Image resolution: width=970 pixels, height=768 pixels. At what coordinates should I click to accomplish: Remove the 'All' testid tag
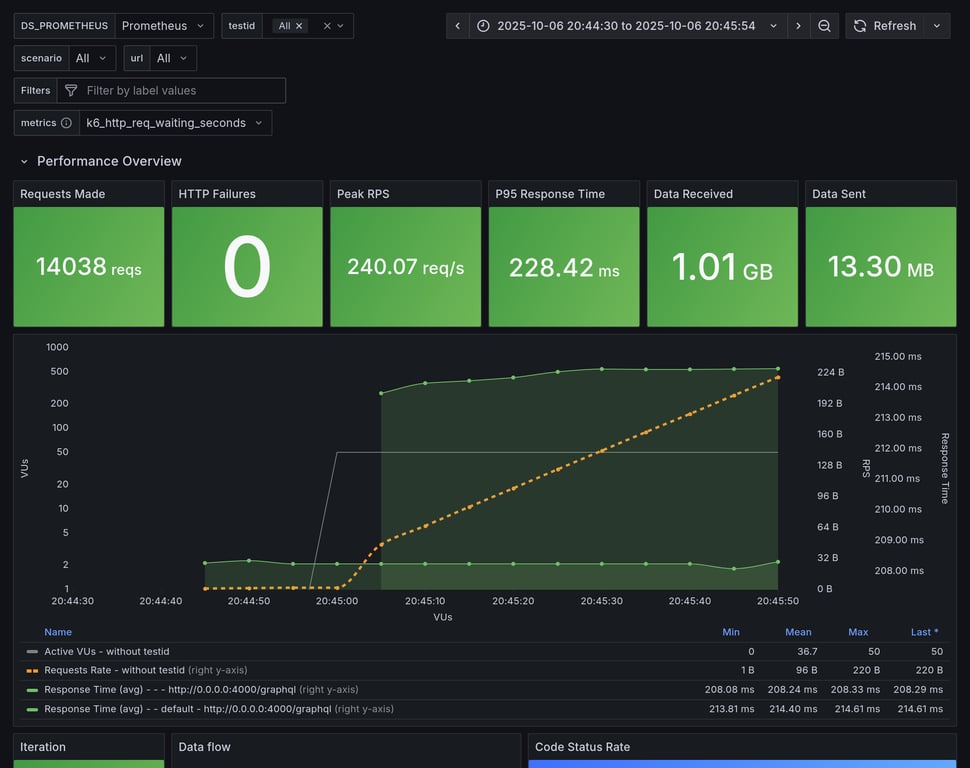pyautogui.click(x=299, y=26)
